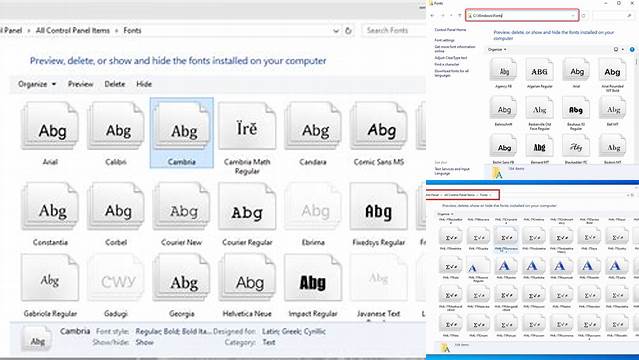
Task: Click back arrow in top-right Fonts window
Action: (432, 15)
